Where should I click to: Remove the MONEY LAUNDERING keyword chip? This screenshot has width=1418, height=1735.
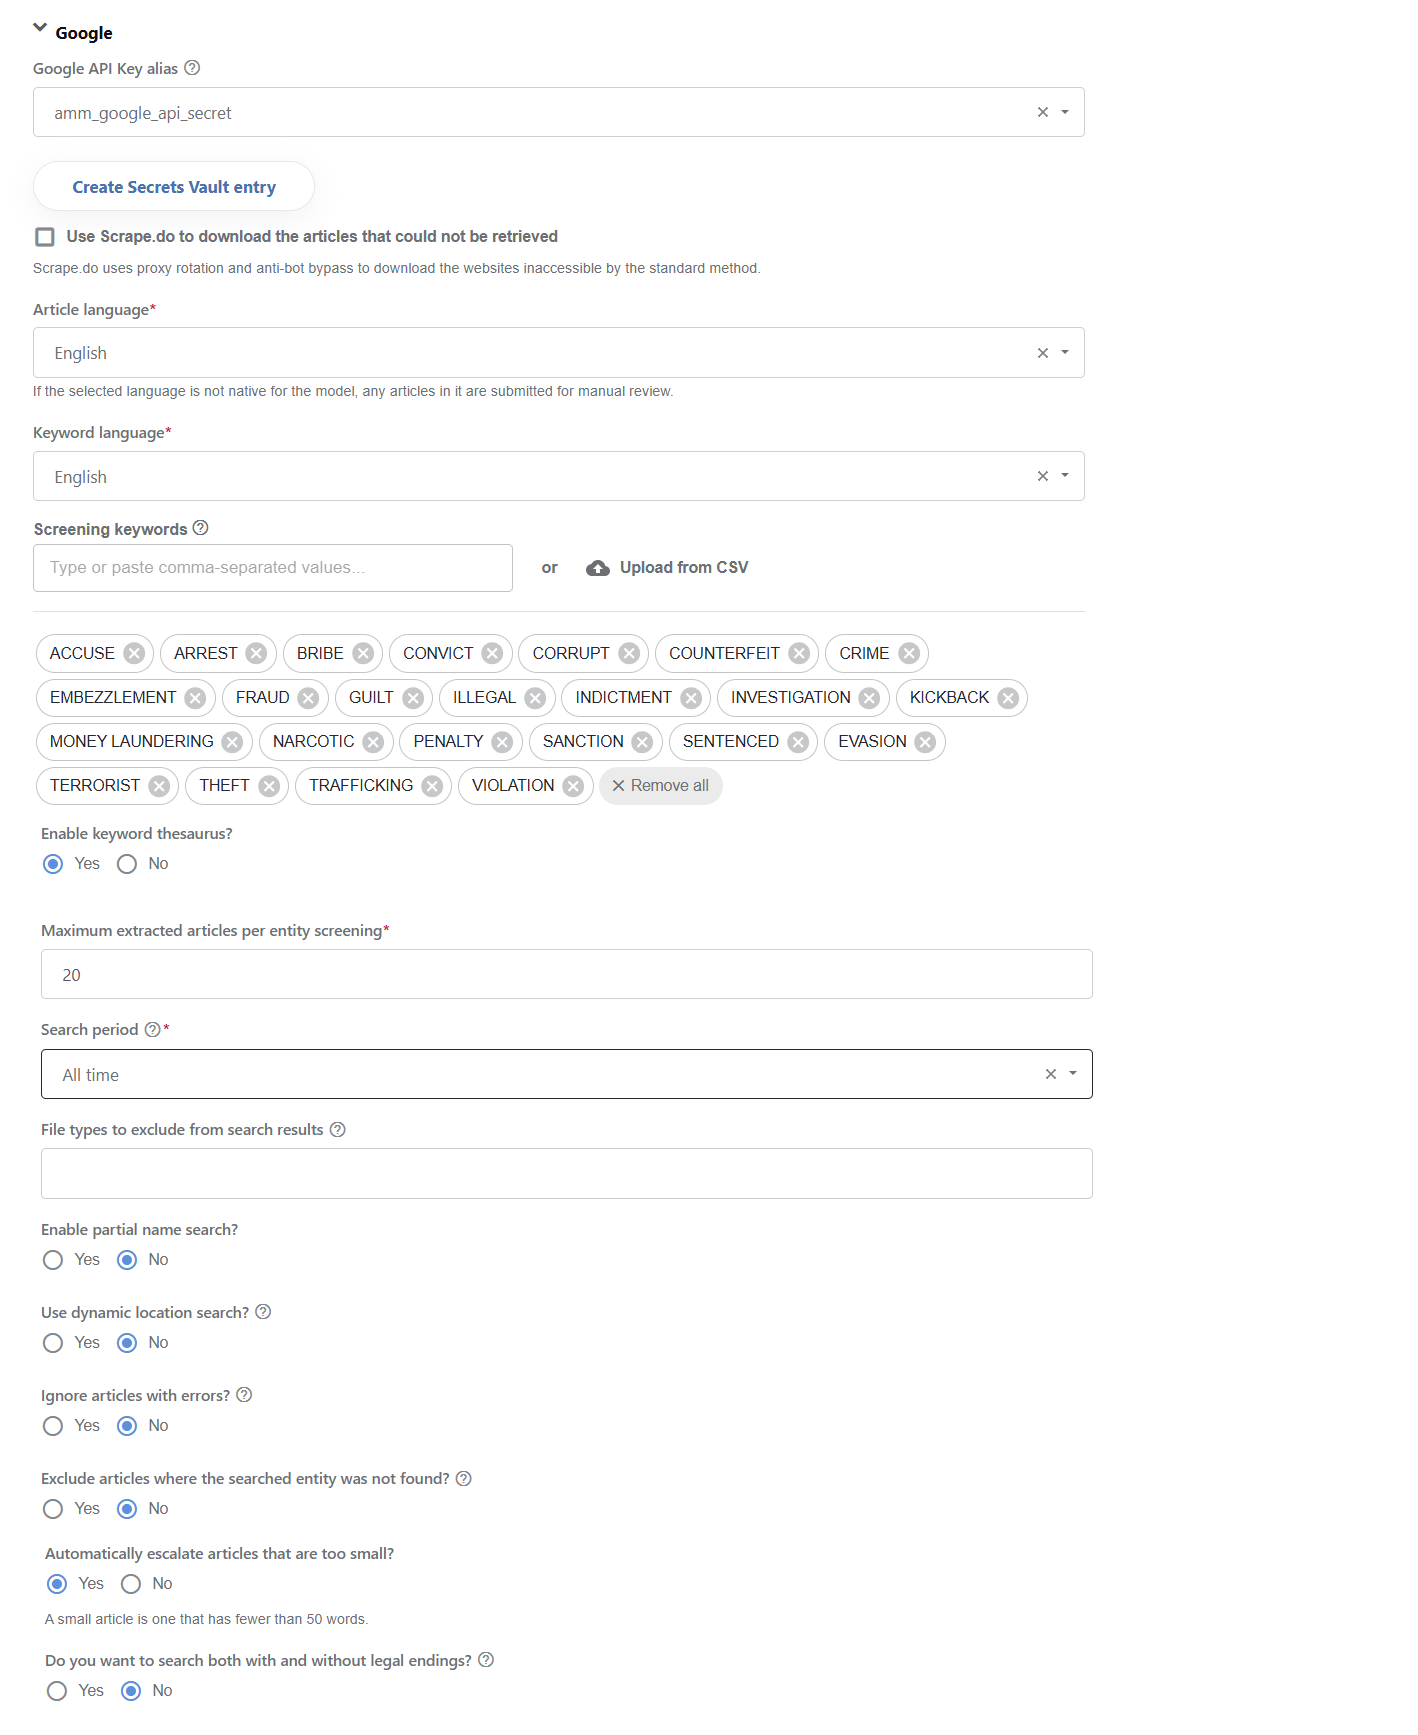[232, 741]
